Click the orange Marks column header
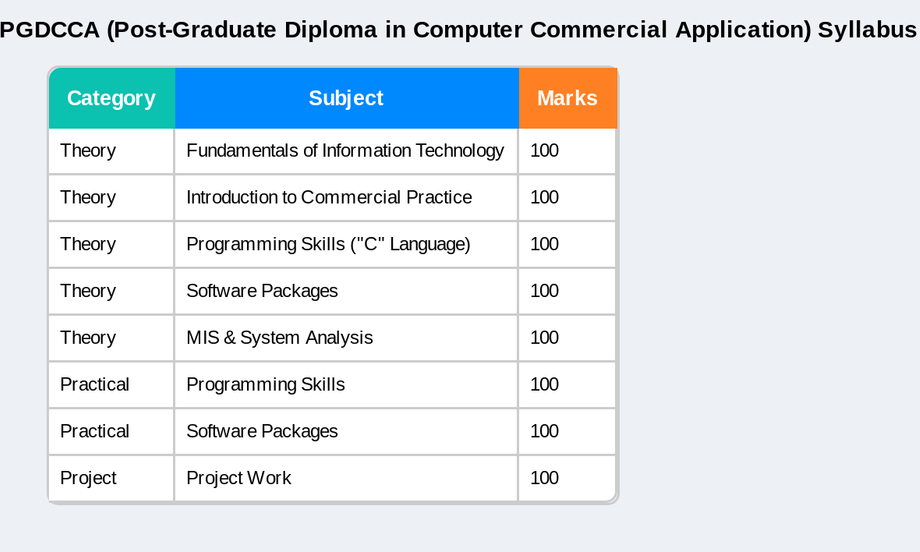Viewport: 920px width, 552px height. tap(567, 98)
